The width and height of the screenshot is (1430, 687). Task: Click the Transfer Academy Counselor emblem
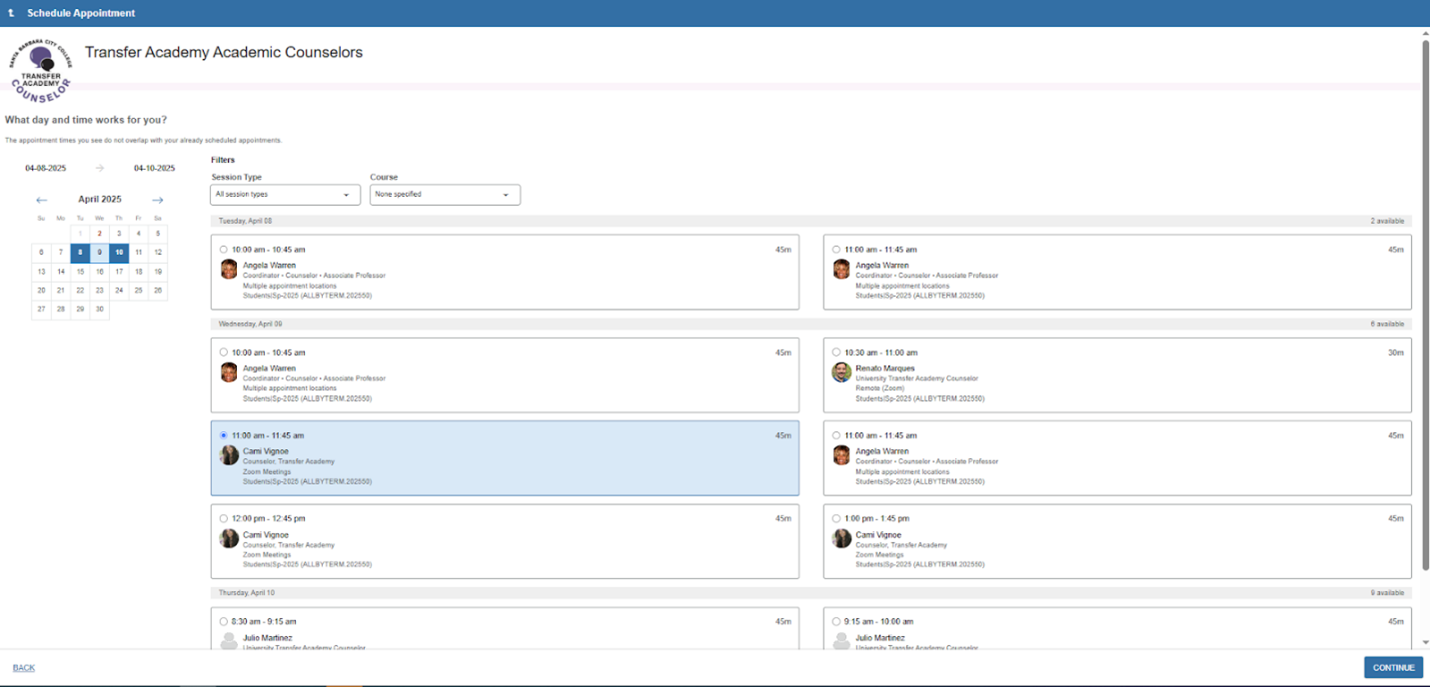coord(40,70)
